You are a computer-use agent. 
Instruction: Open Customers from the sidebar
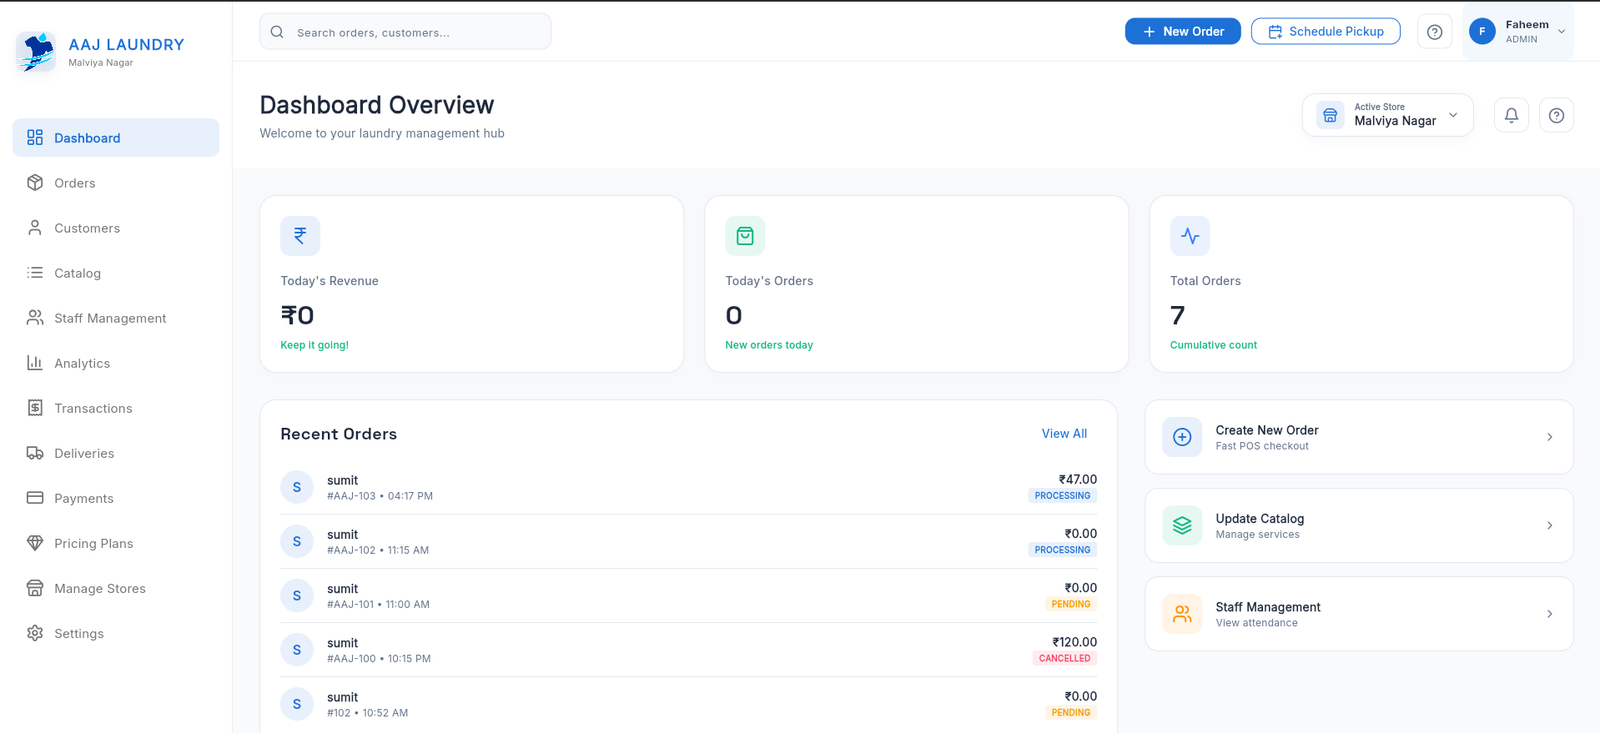(116, 228)
